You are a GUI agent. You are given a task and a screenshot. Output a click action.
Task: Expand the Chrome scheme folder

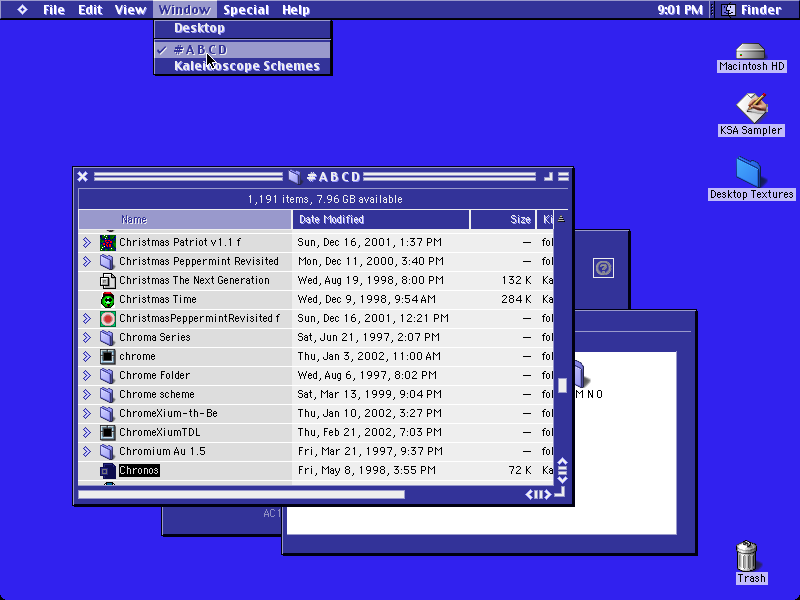pyautogui.click(x=87, y=394)
